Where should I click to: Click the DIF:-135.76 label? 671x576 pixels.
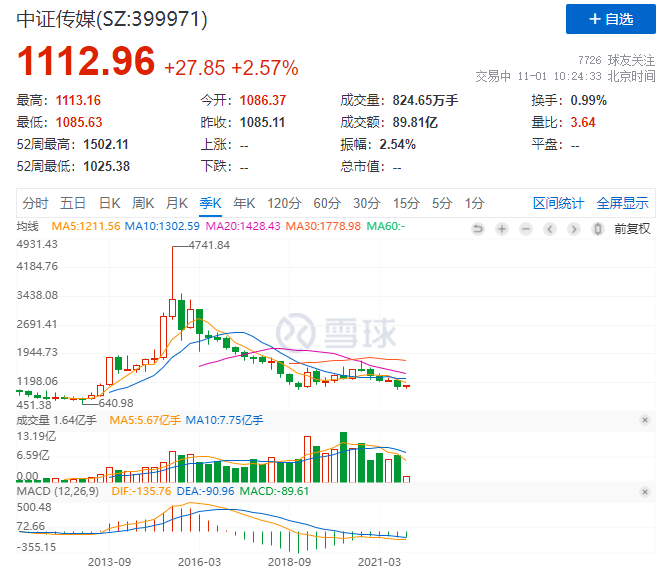(x=141, y=491)
